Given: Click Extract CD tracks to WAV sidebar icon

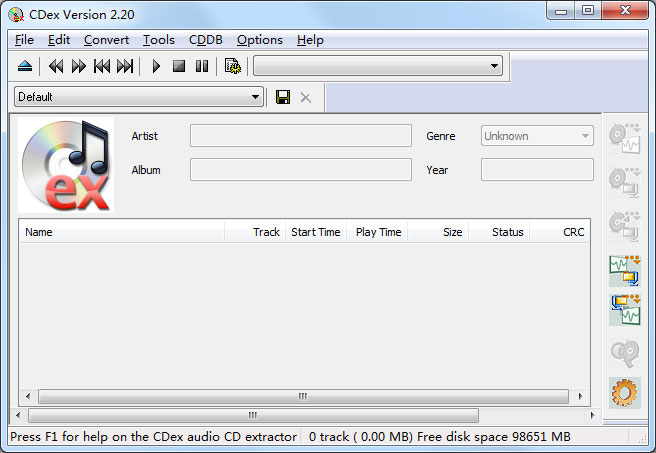Looking at the screenshot, I should 625,138.
